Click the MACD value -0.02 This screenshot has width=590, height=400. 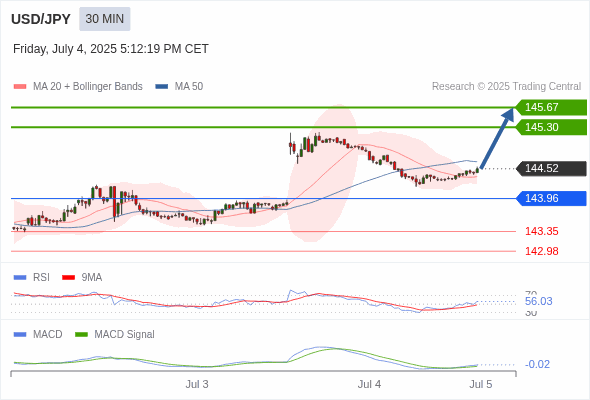[x=537, y=364]
